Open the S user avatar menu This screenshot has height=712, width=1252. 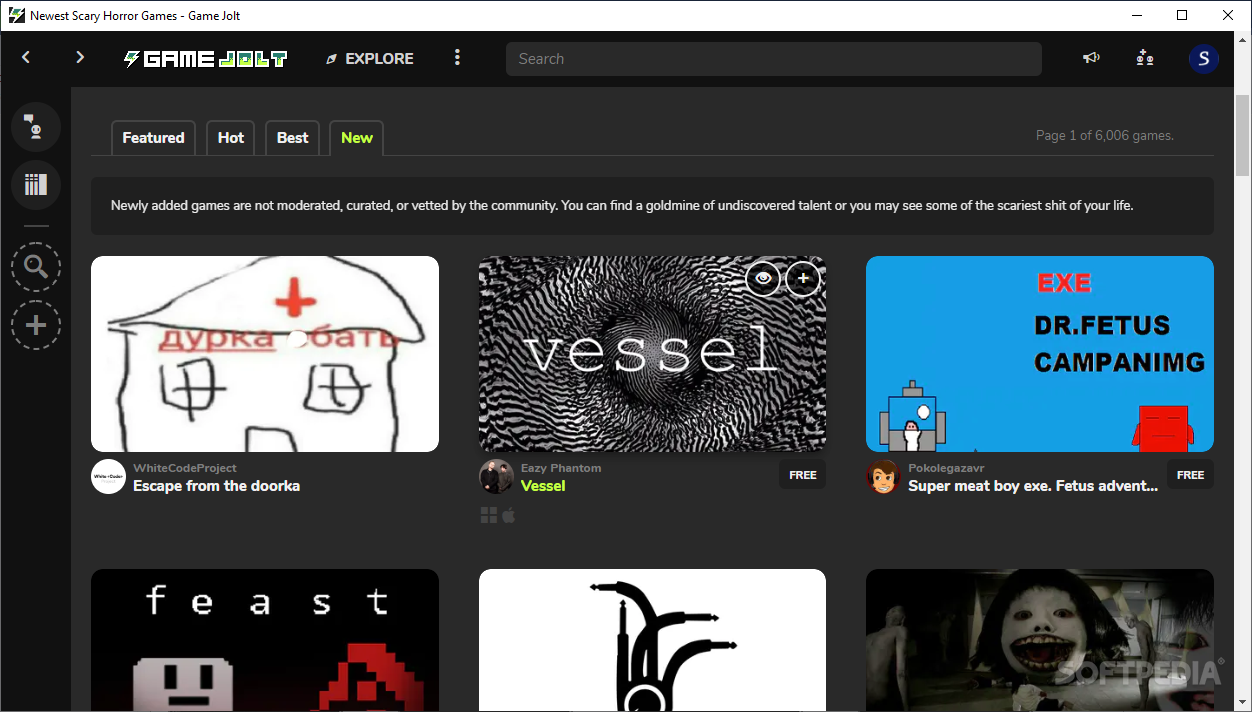click(1204, 59)
